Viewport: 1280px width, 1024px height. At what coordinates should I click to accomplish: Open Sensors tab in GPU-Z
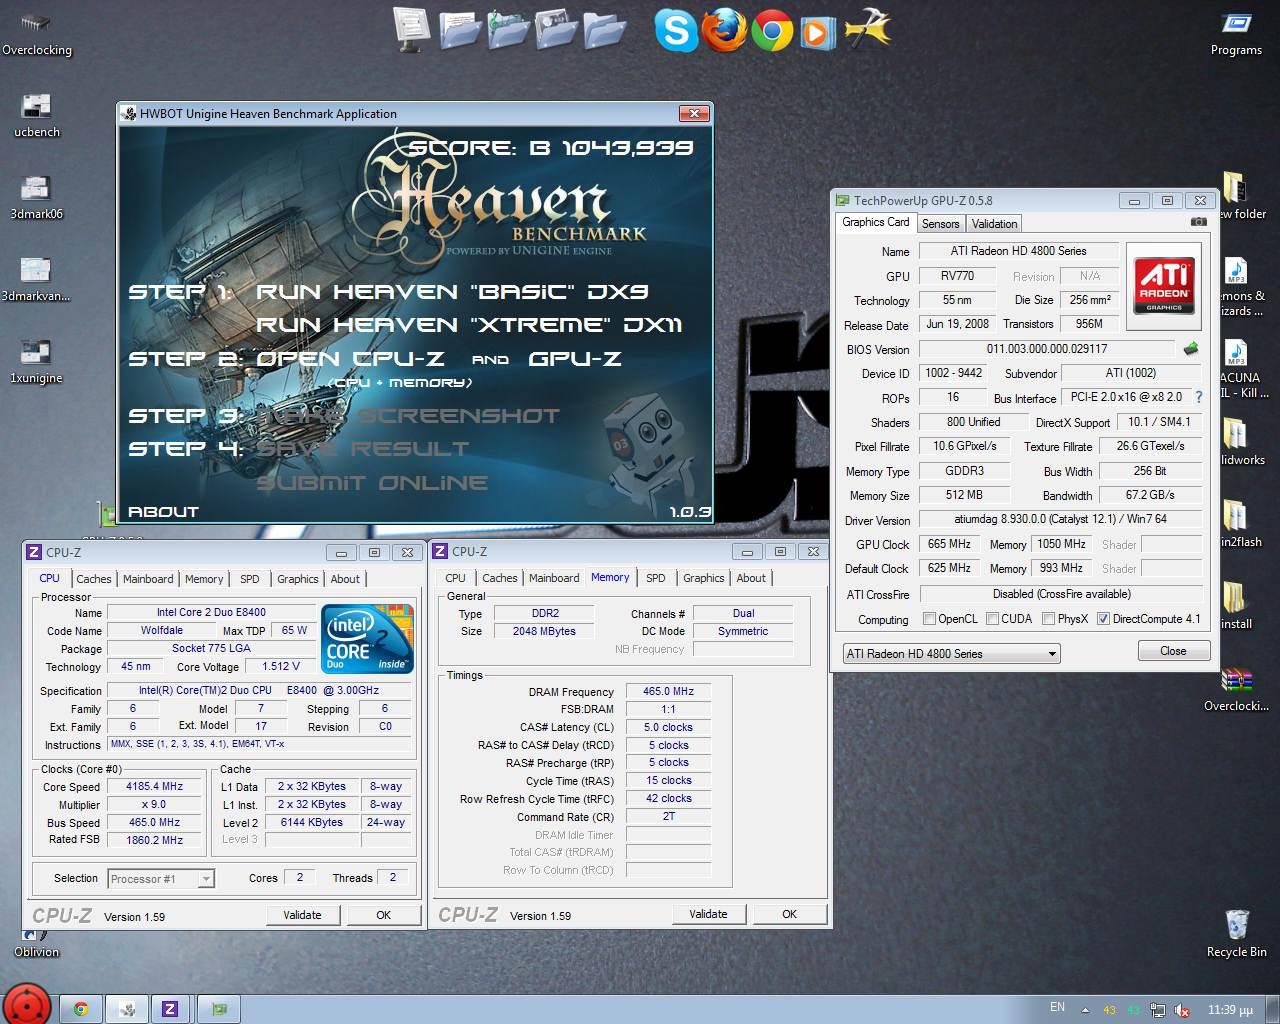click(940, 224)
